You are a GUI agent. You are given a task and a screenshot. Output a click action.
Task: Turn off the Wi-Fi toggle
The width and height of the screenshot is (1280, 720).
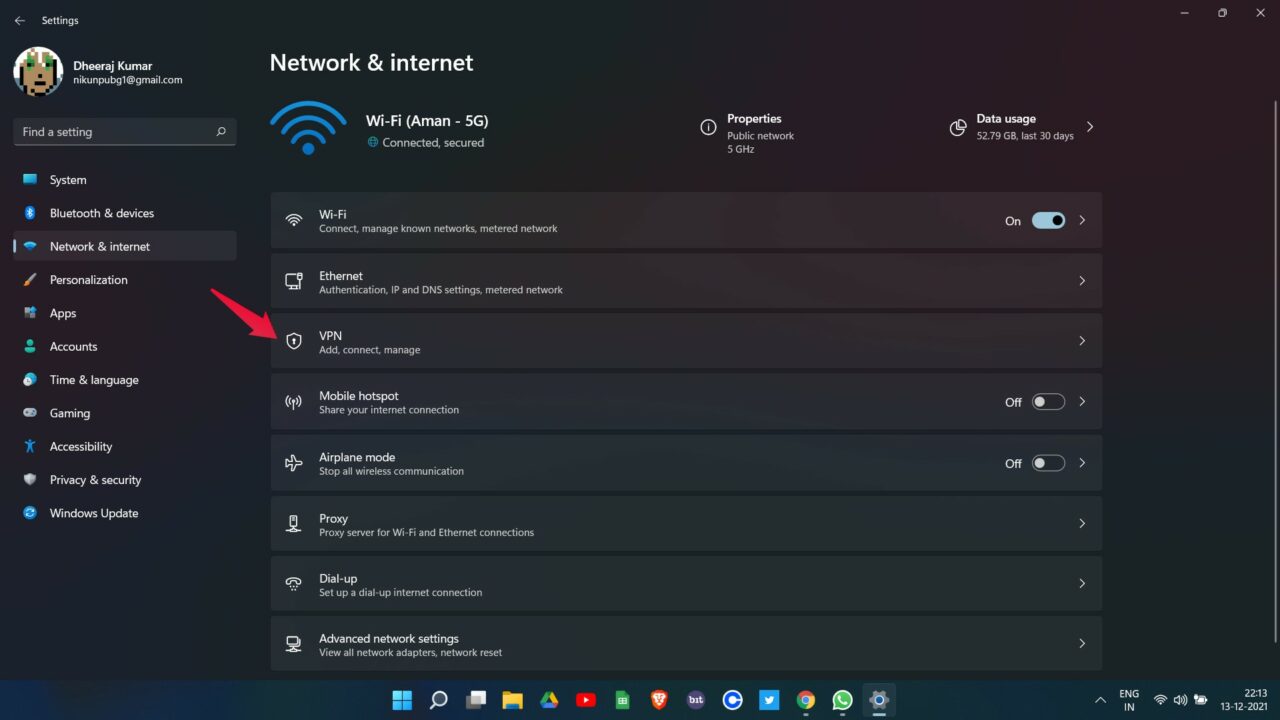pyautogui.click(x=1048, y=220)
